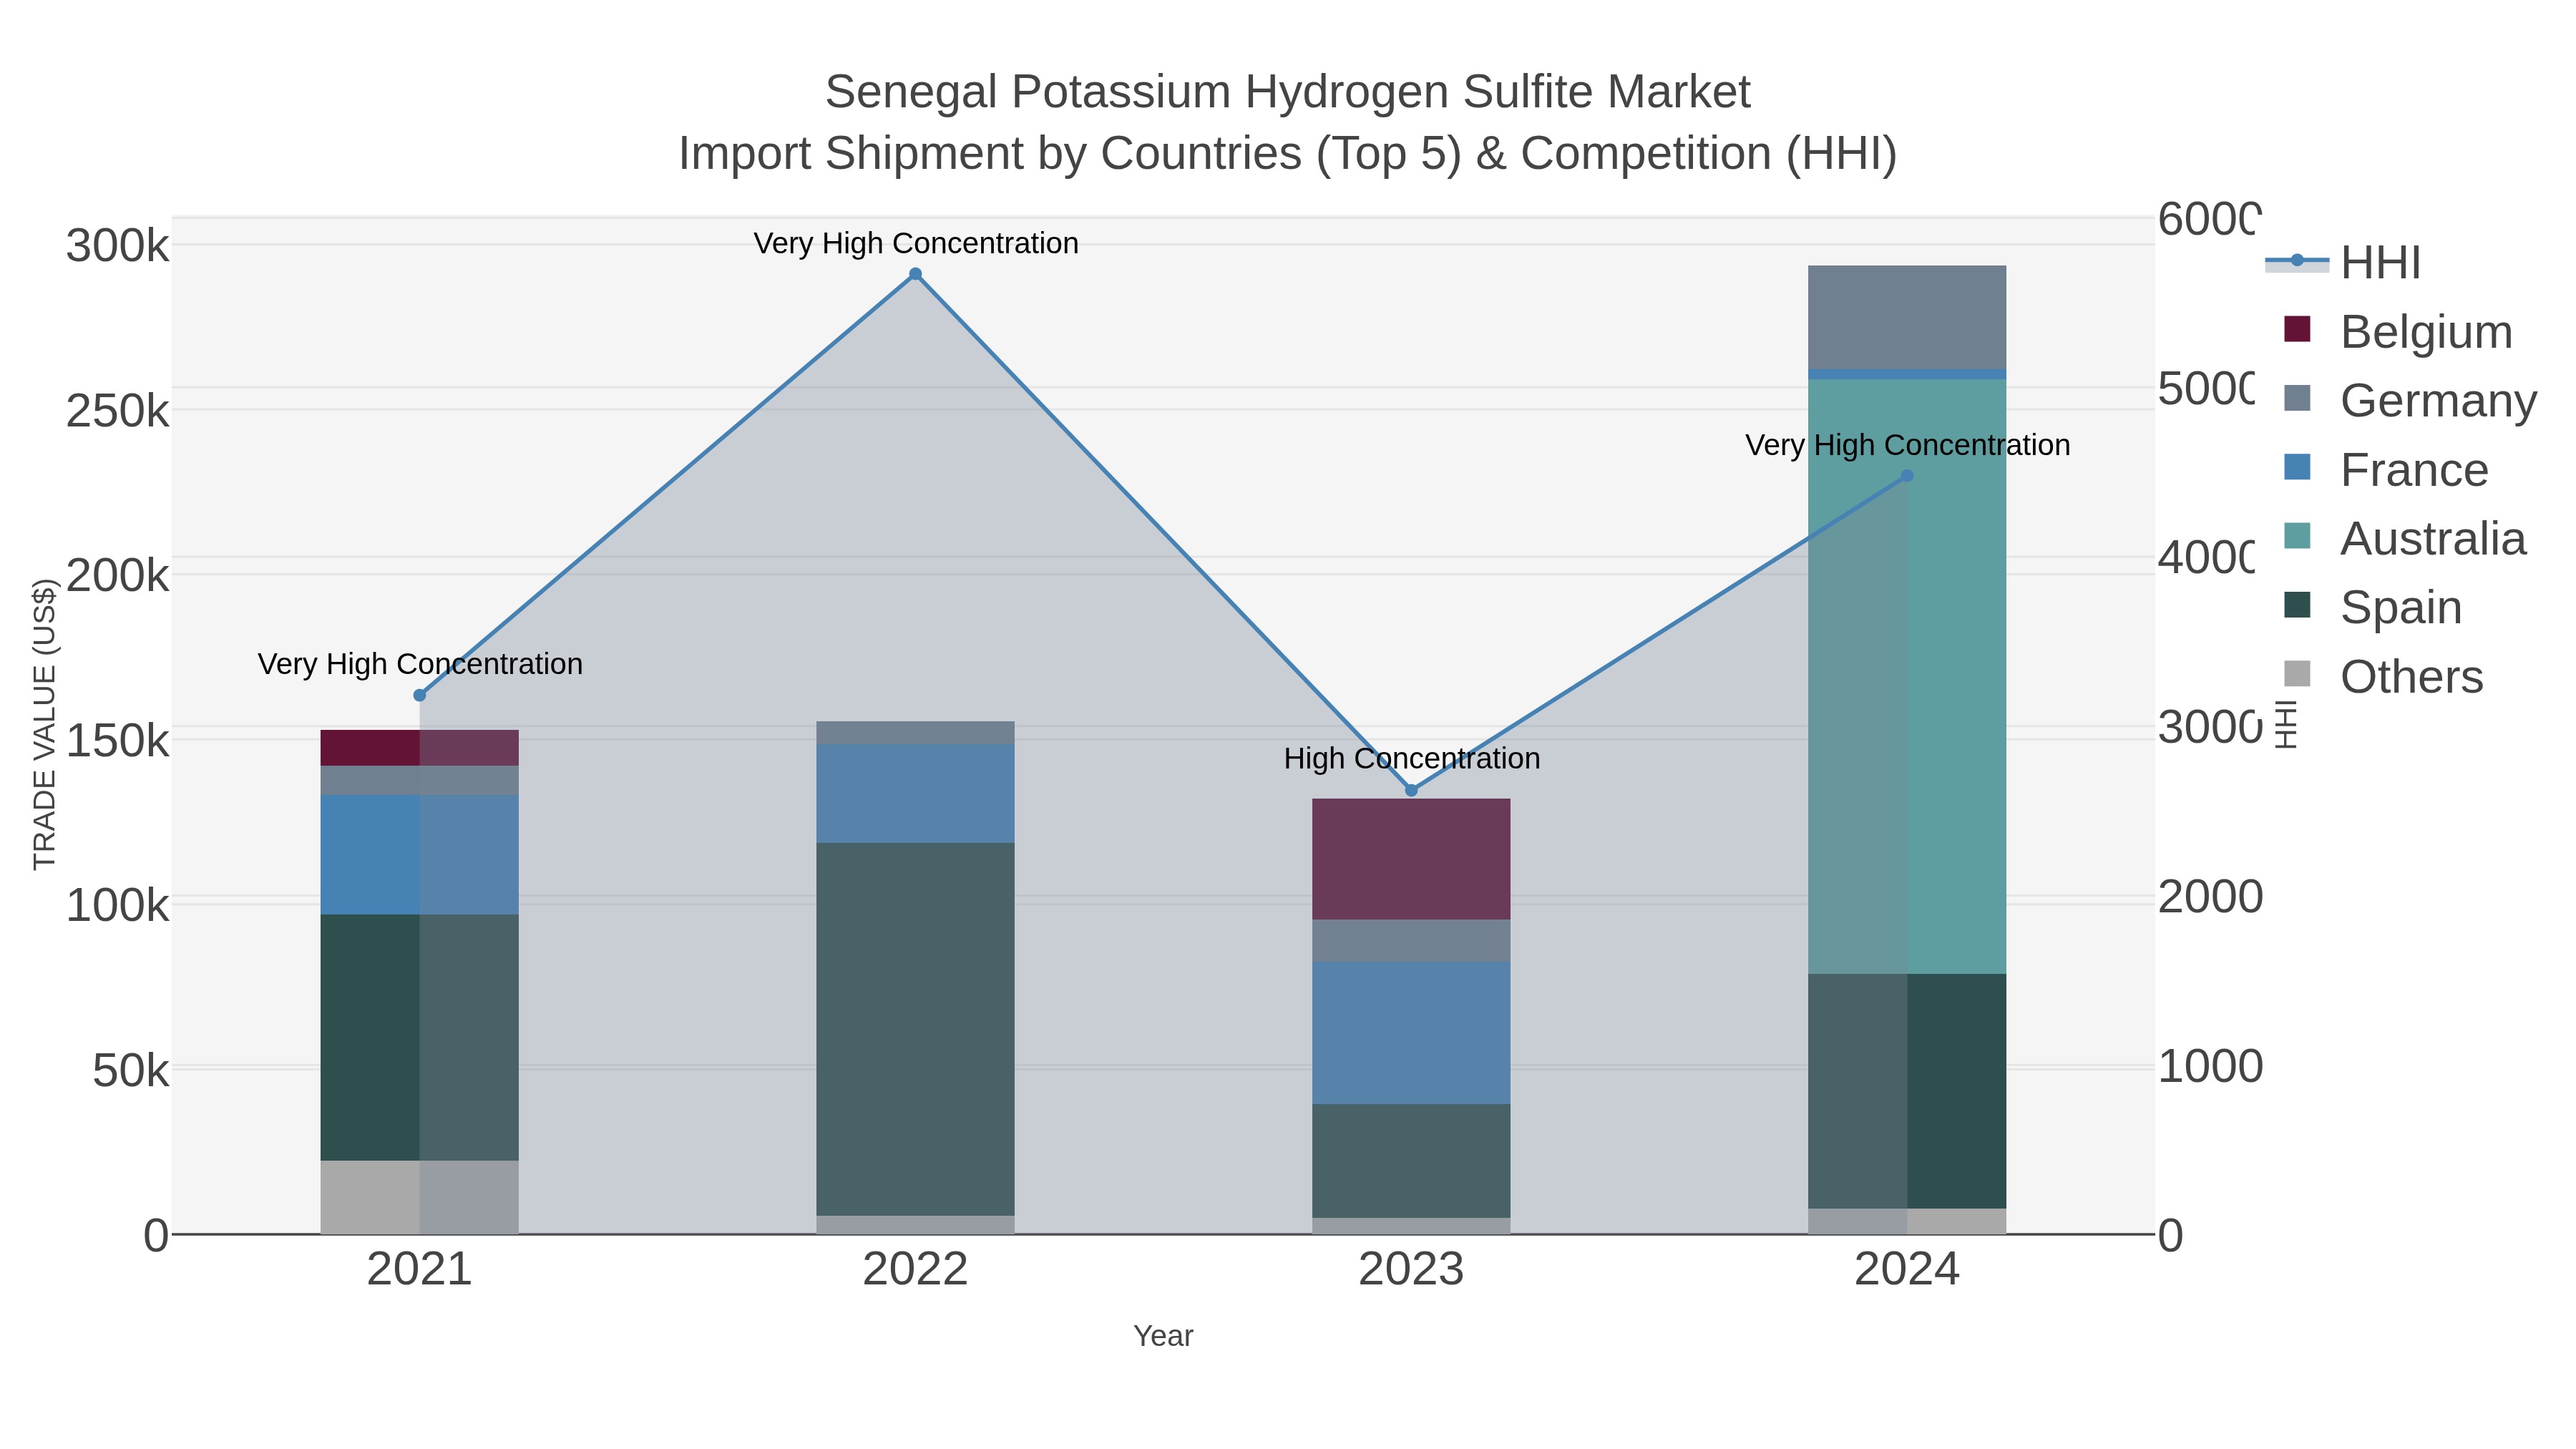Image resolution: width=2576 pixels, height=1449 pixels.
Task: Click the 'High Concentration' annotation at 2023
Action: pyautogui.click(x=1411, y=758)
